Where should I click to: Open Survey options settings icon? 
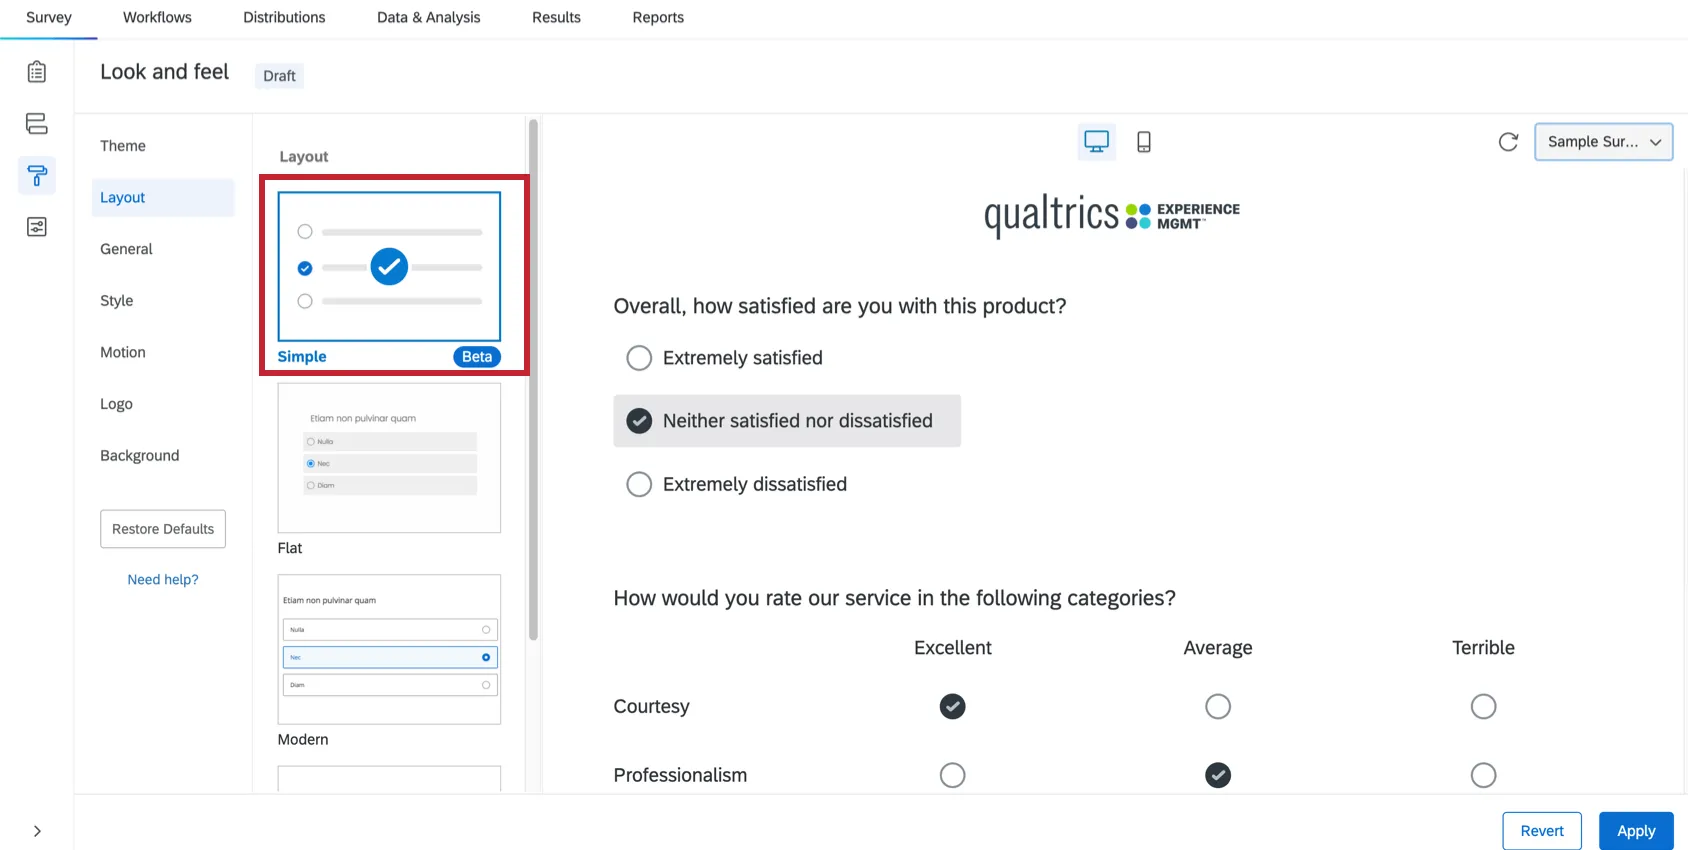click(37, 227)
